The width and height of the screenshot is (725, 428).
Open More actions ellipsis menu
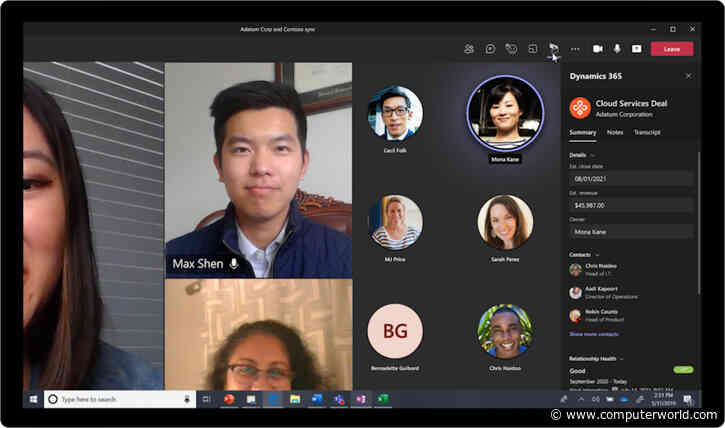575,49
